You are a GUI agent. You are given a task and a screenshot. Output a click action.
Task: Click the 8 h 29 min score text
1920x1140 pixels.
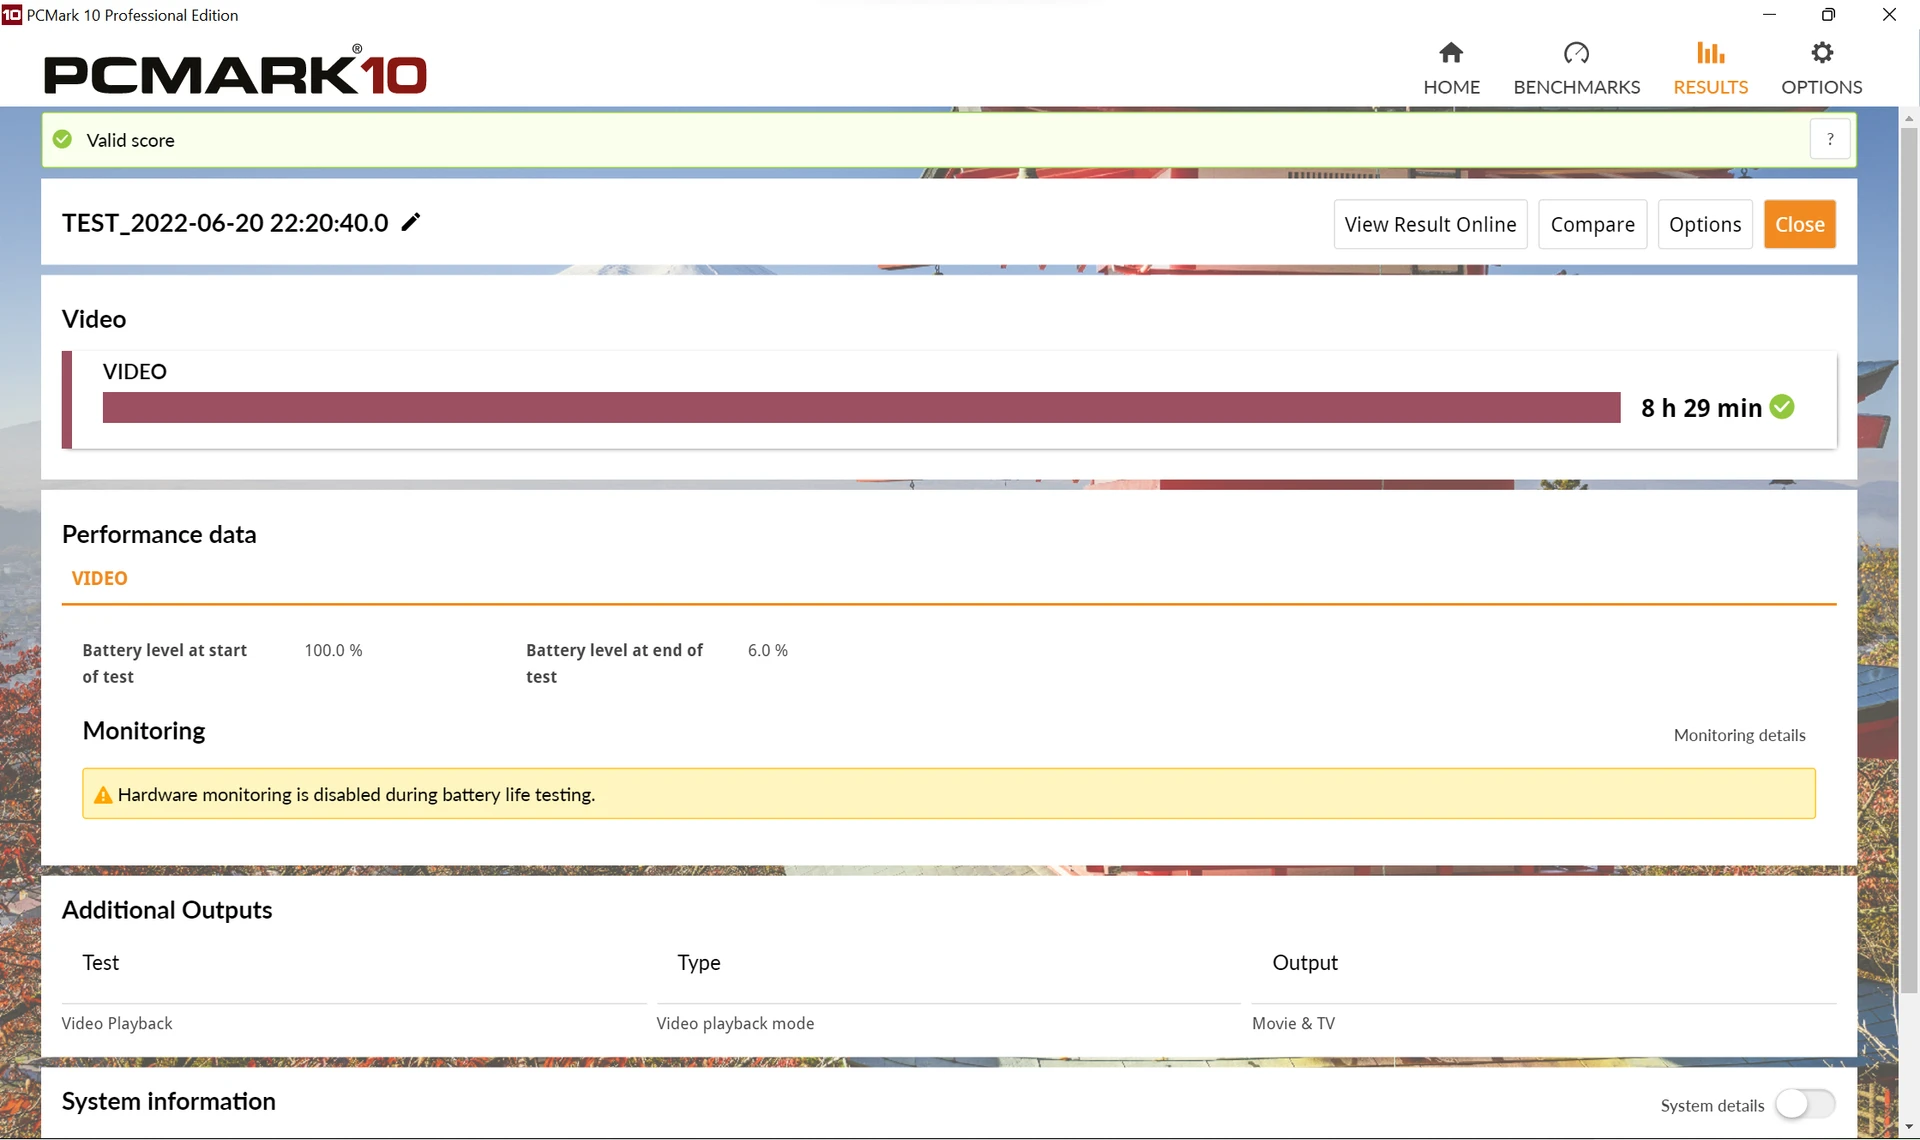pos(1701,408)
